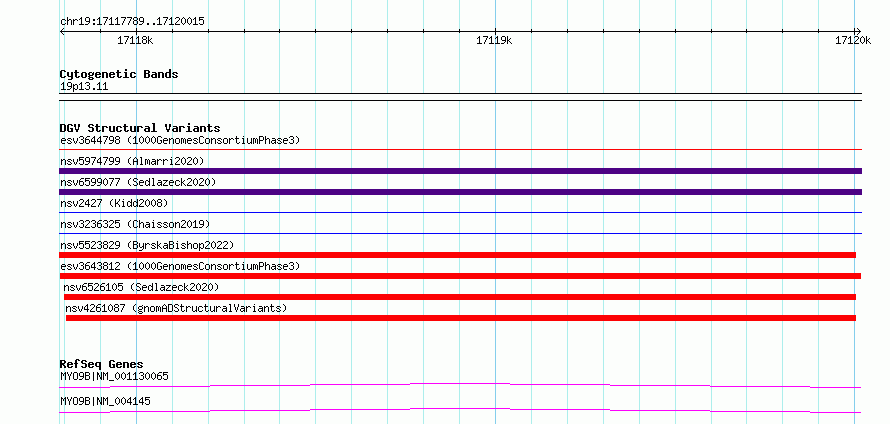This screenshot has height=424, width=890.
Task: Open variant nsv5523829 (ByrskaBishop2022) label
Action: pyautogui.click(x=147, y=245)
